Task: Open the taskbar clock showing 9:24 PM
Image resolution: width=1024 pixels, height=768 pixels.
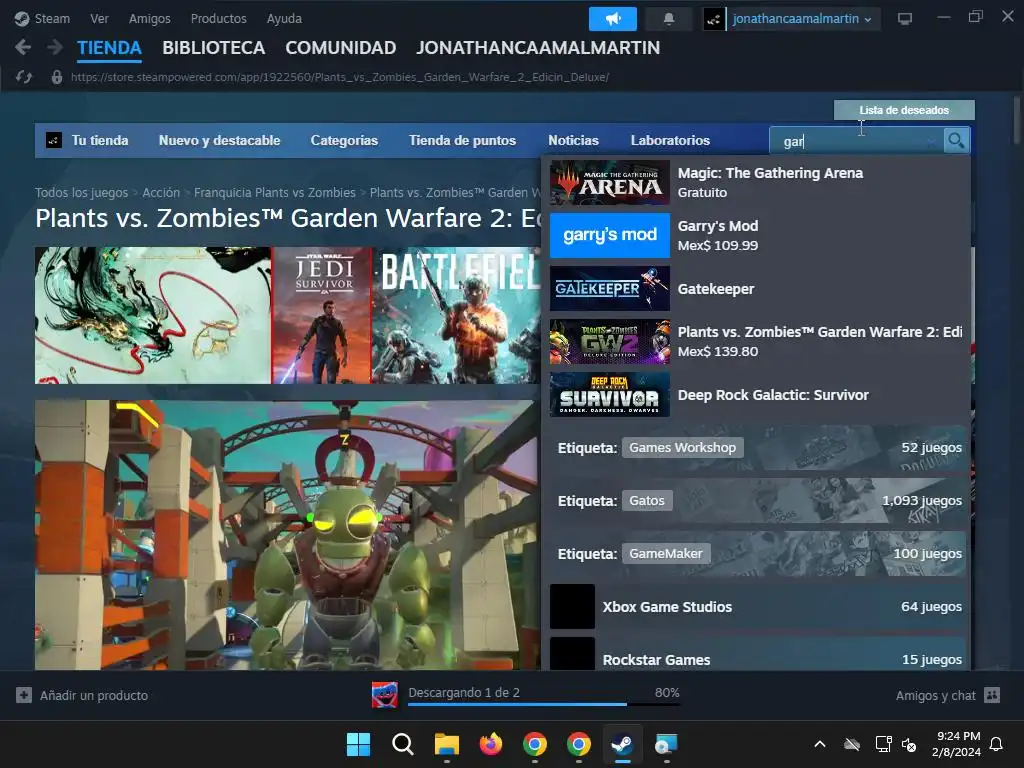Action: tap(956, 744)
